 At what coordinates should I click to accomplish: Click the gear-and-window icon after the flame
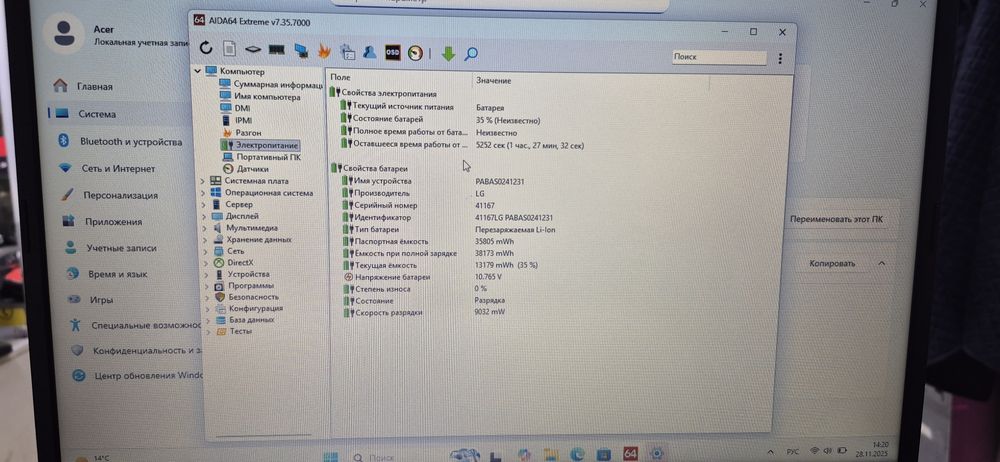point(348,51)
